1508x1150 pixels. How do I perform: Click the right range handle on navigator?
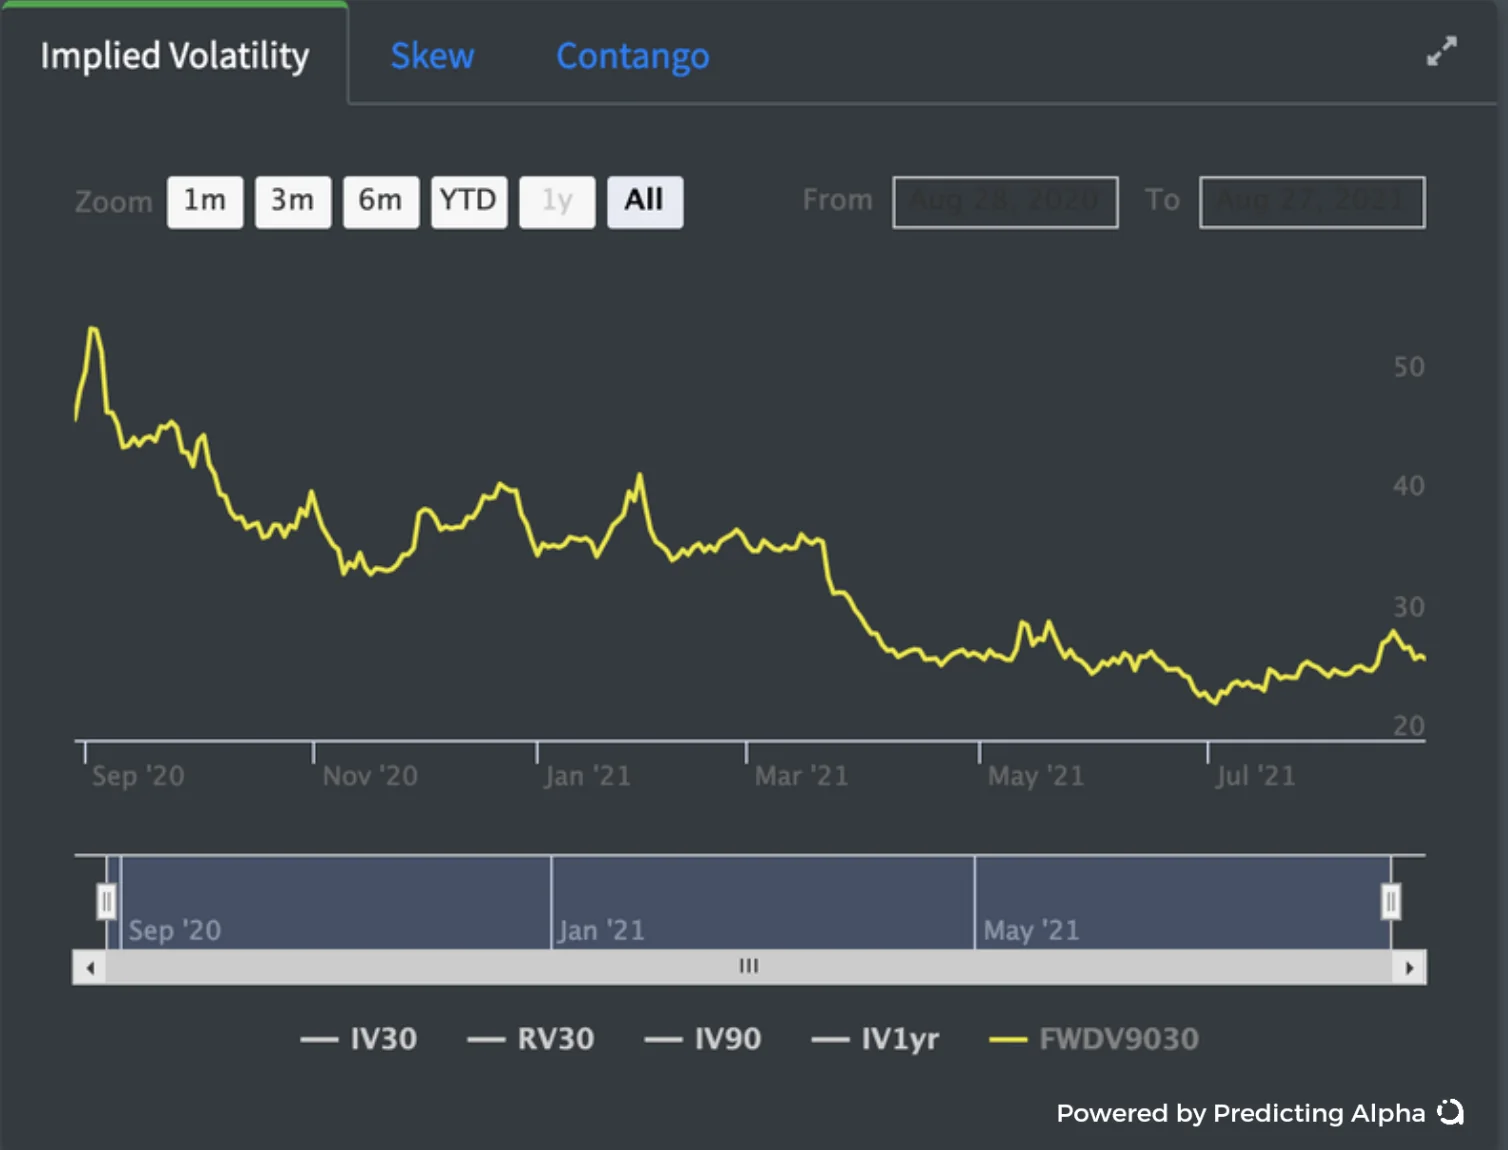(x=1390, y=901)
